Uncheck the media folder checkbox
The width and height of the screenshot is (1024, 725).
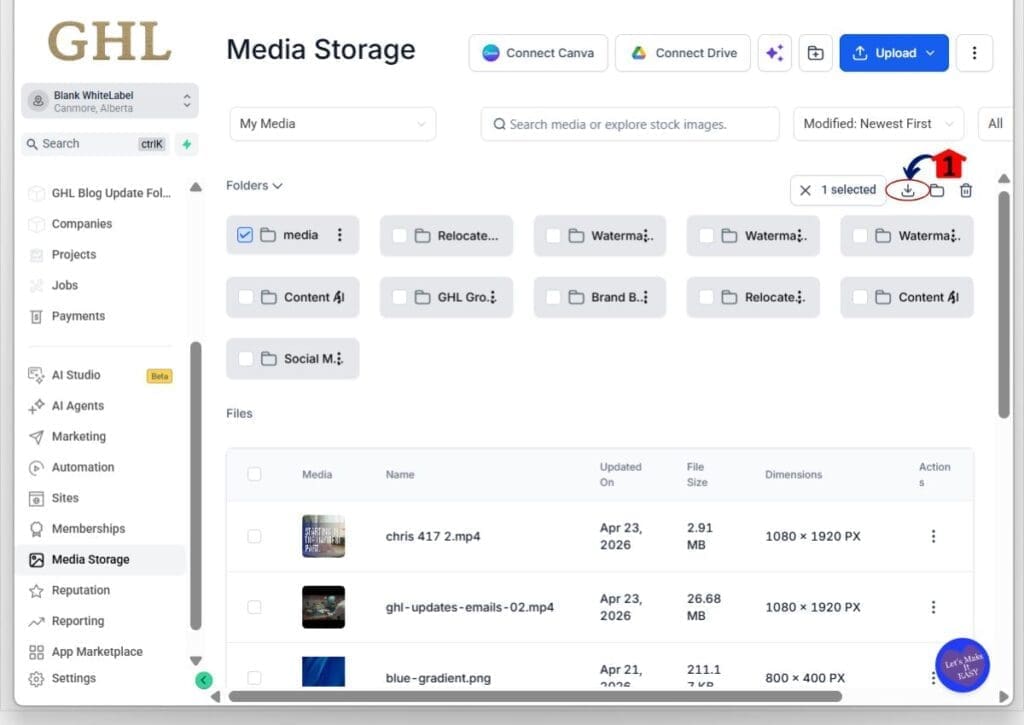(245, 234)
